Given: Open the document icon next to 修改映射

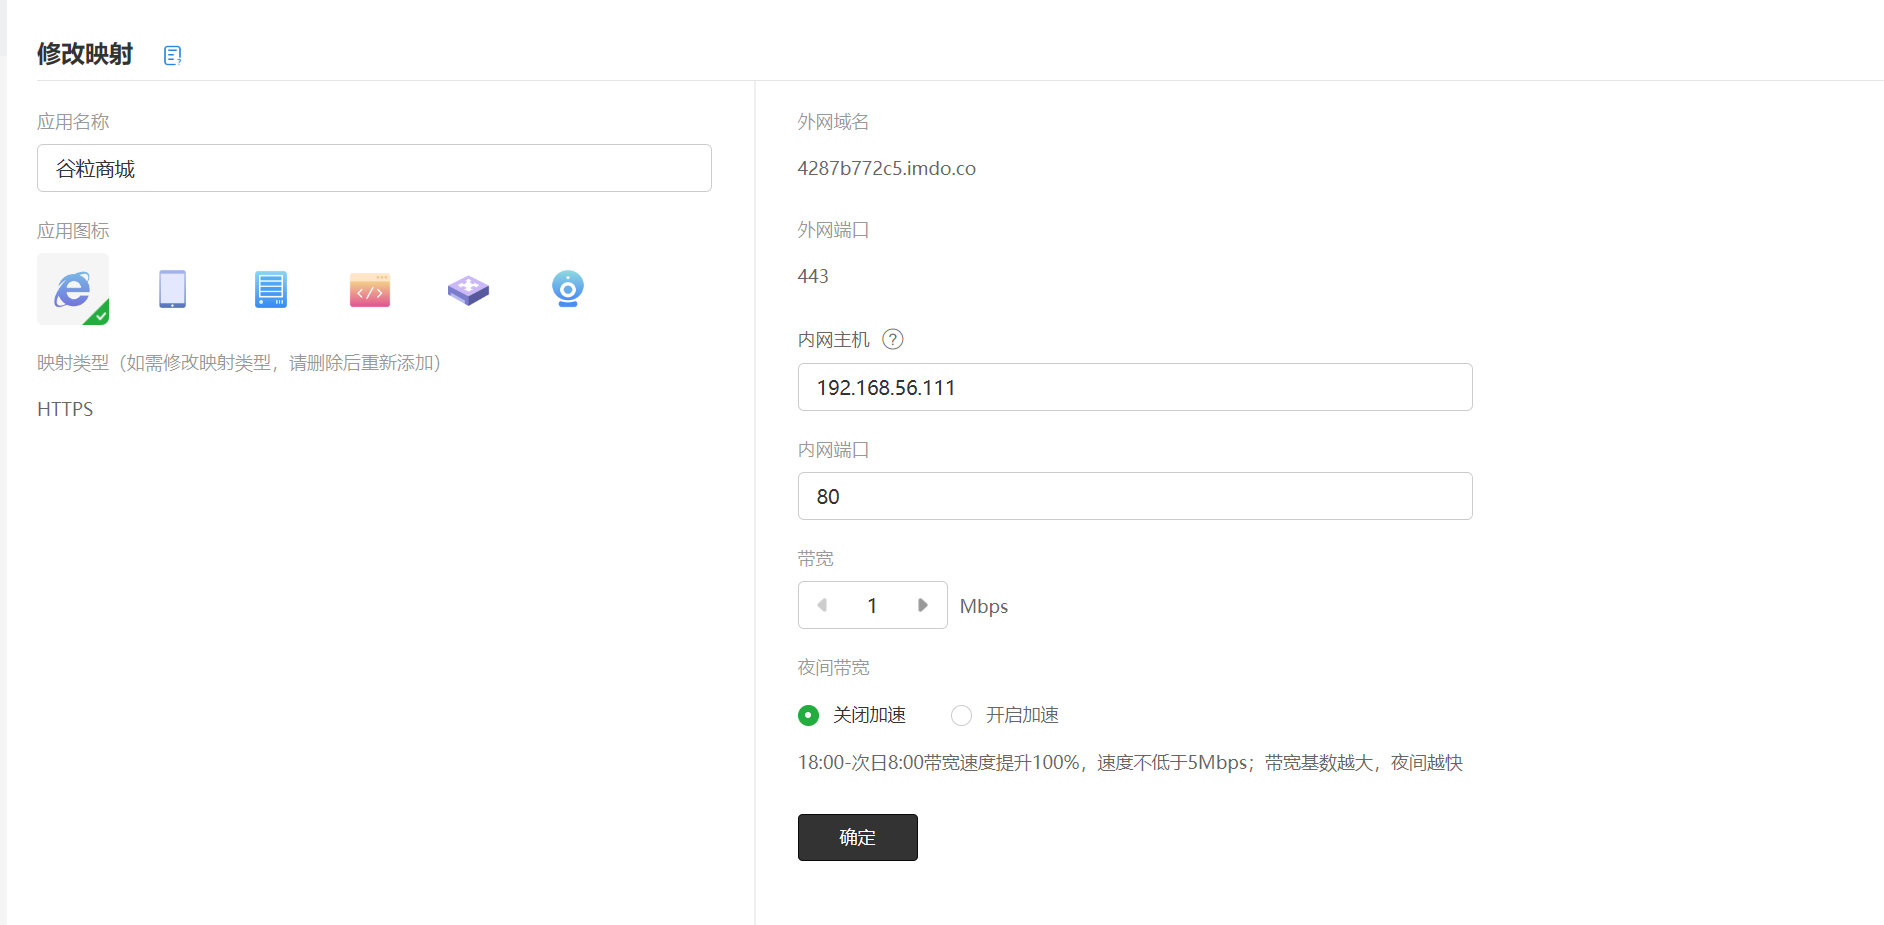Looking at the screenshot, I should [x=172, y=55].
